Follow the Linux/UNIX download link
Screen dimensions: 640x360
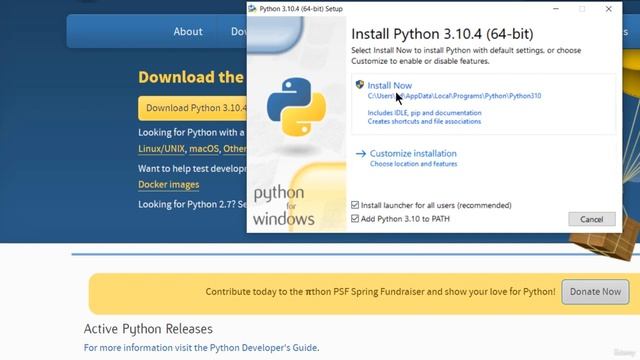tap(161, 149)
